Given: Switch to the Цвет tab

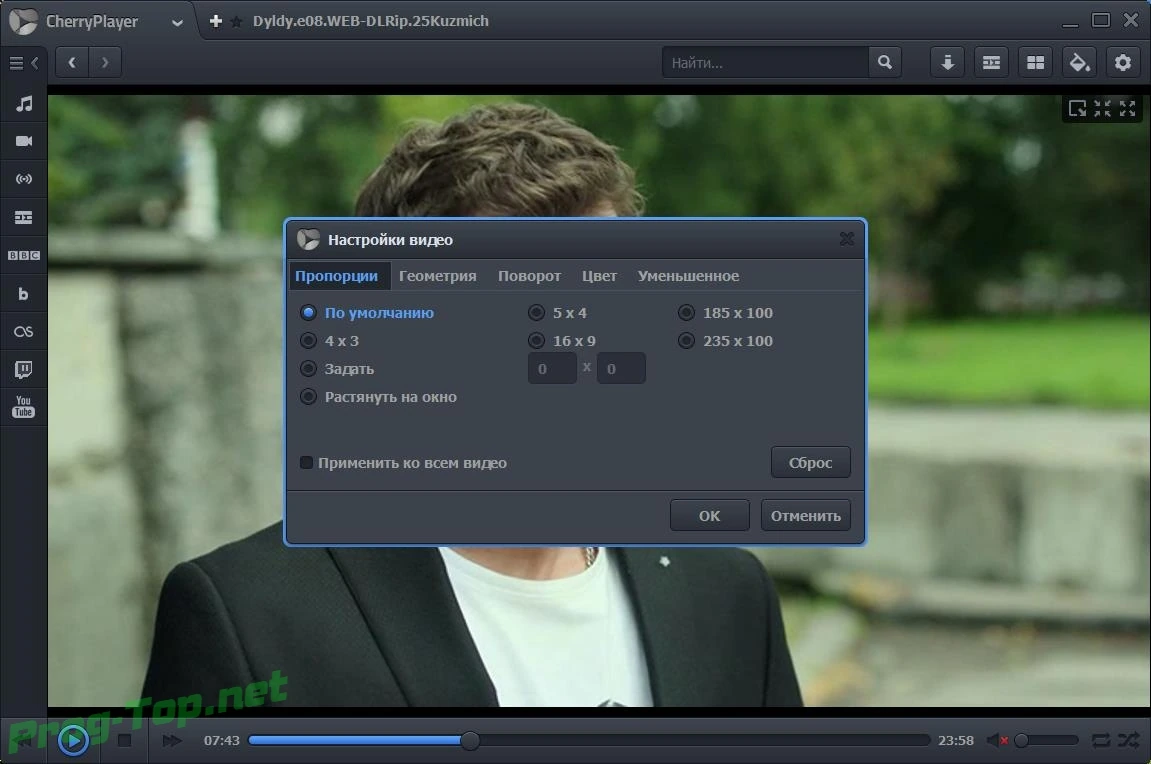Looking at the screenshot, I should pos(599,276).
